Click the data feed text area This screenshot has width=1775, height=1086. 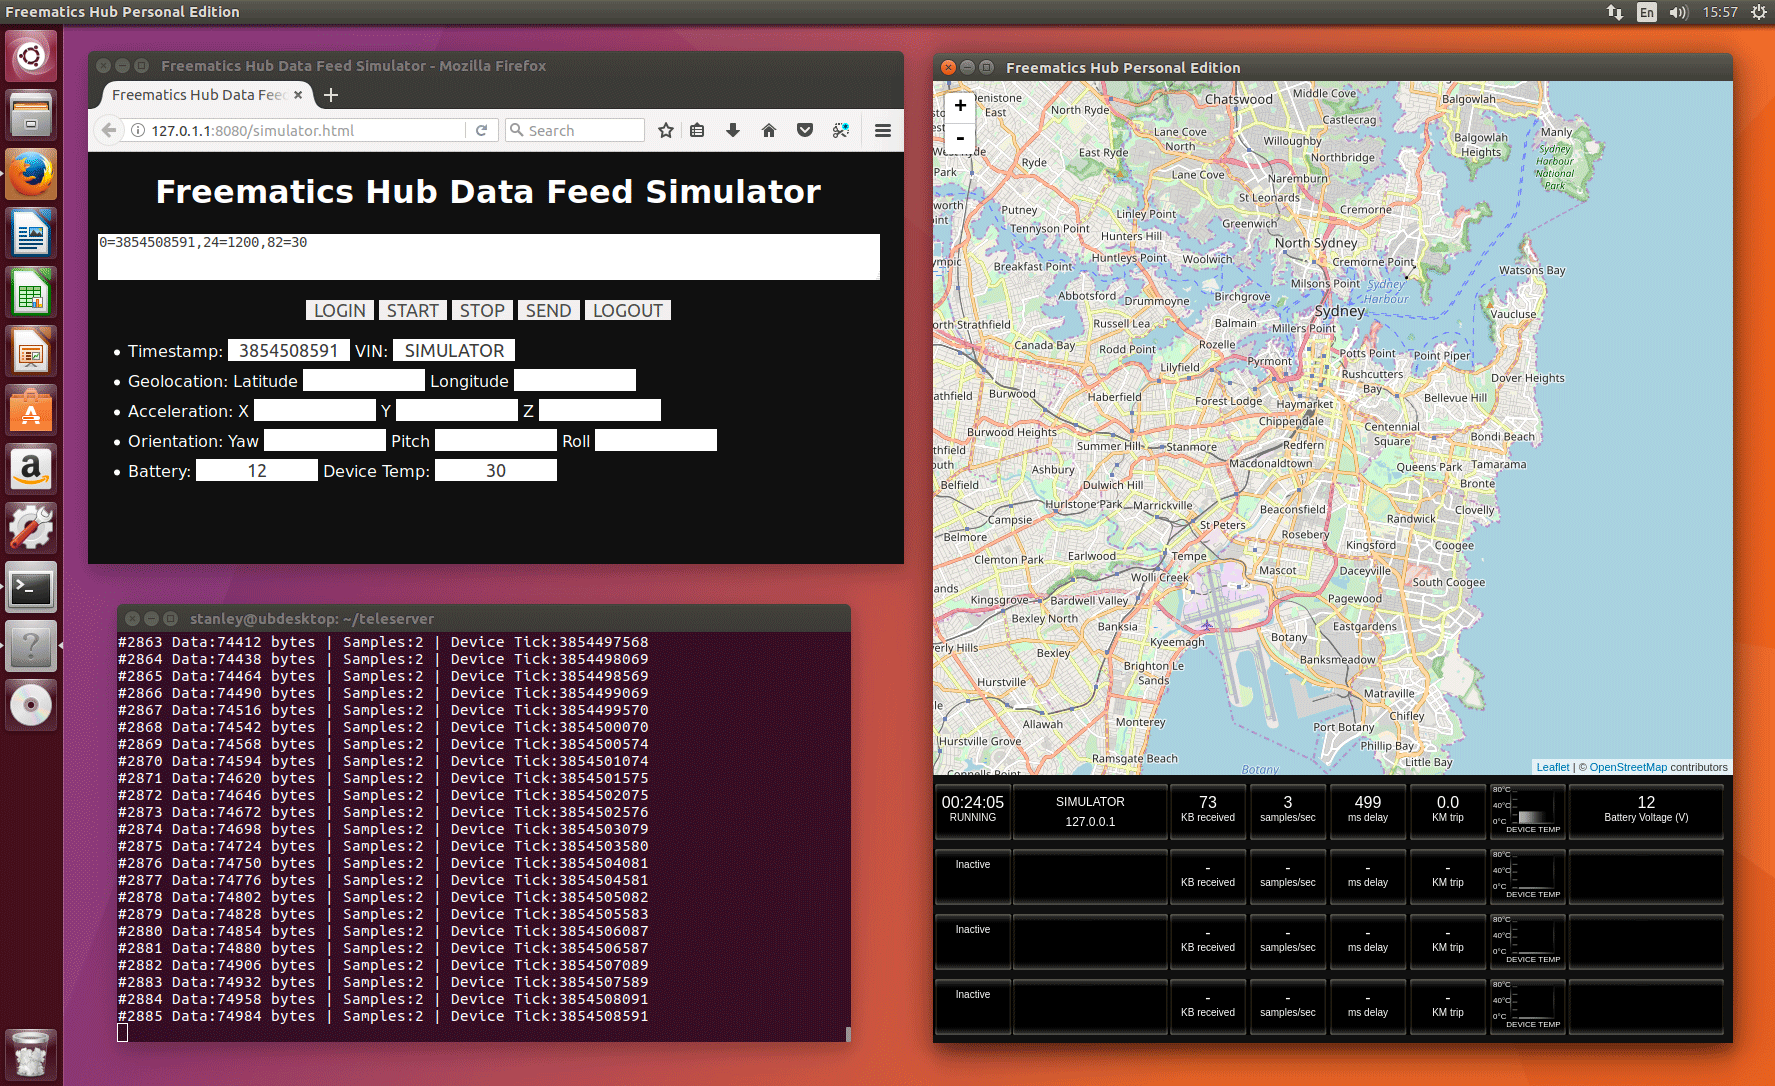click(x=489, y=257)
